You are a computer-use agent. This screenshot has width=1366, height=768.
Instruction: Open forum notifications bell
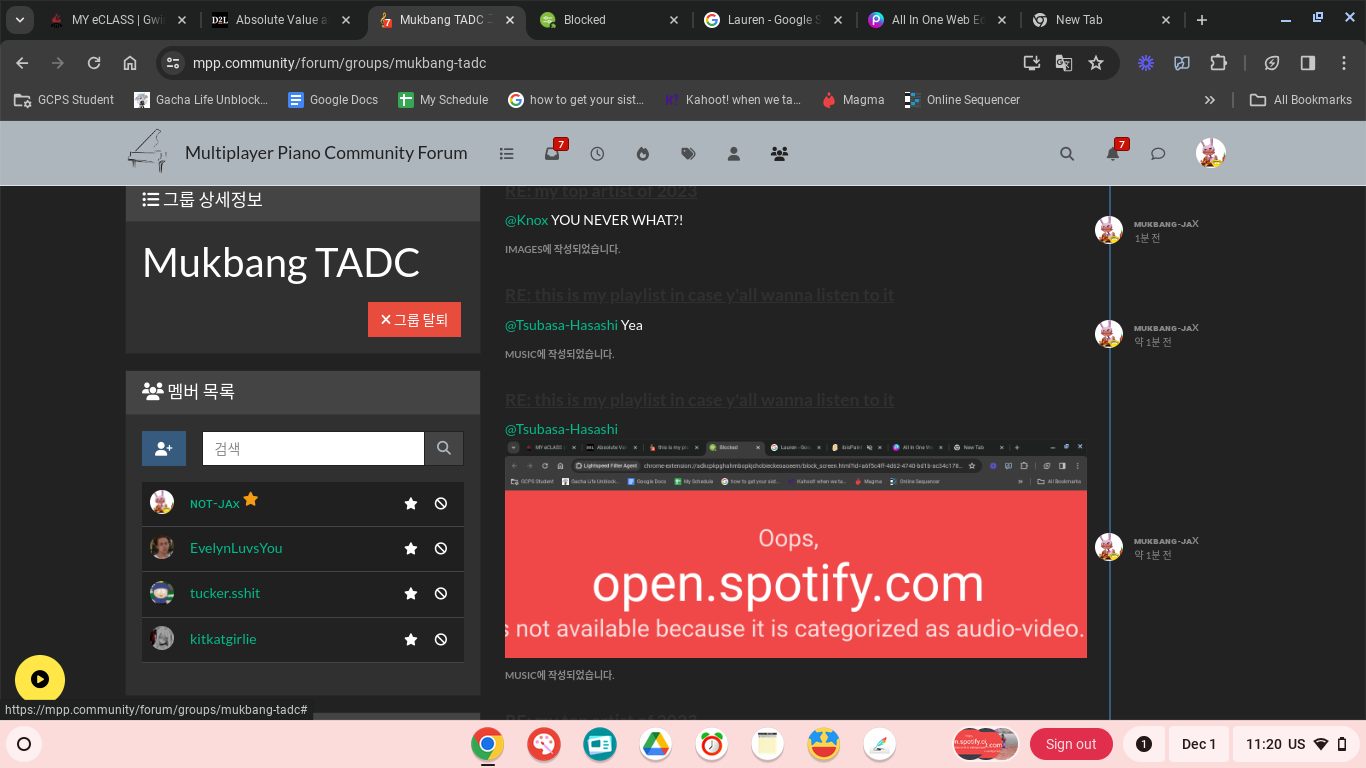(x=1114, y=153)
